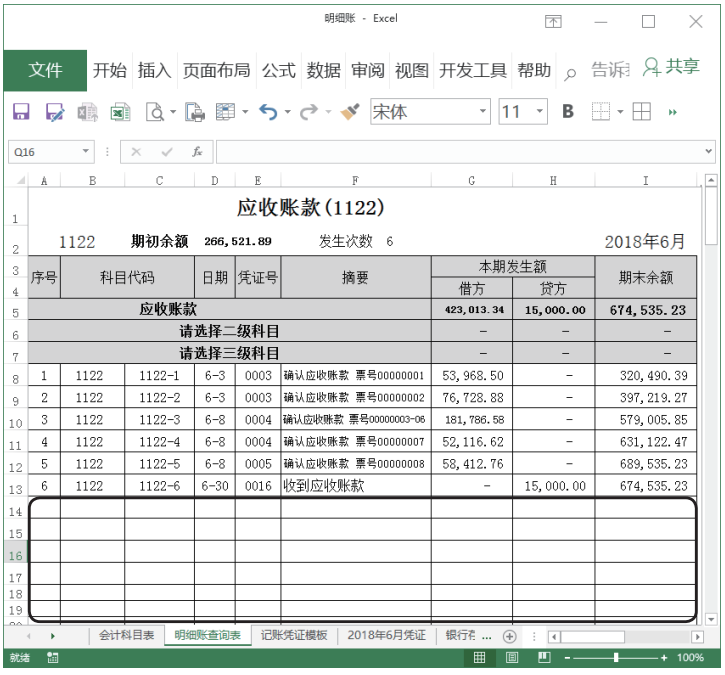725x675 pixels.
Task: Click zoom in plus button
Action: [x=664, y=657]
